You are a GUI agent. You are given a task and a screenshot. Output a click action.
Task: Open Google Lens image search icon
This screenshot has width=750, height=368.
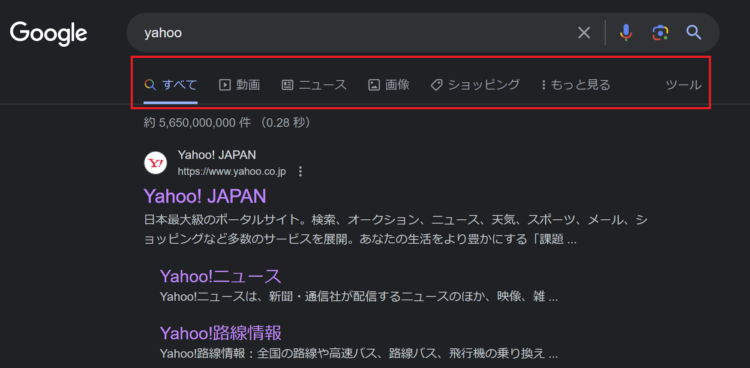[660, 33]
